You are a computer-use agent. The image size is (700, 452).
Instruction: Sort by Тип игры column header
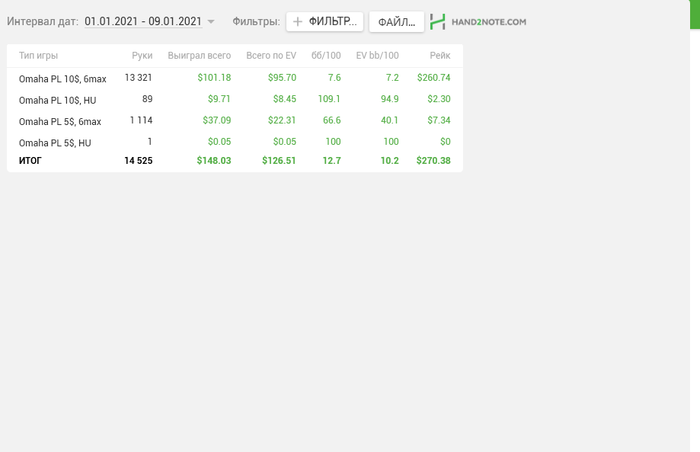[38, 55]
